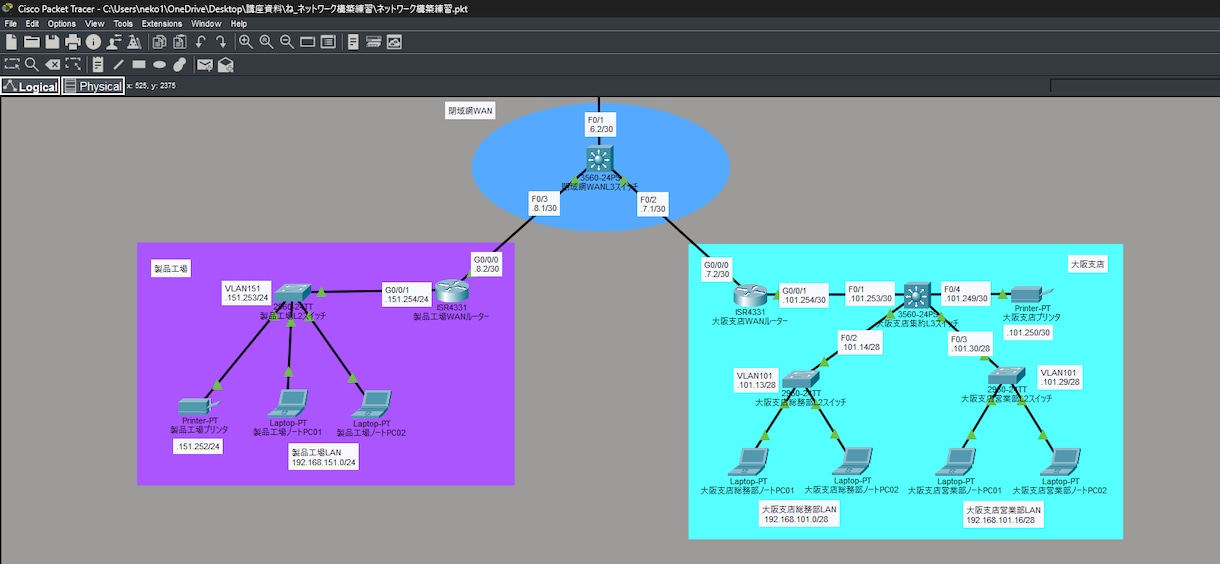This screenshot has height=564, width=1220.
Task: Select the 製品工場プリンタ printer
Action: [x=198, y=406]
